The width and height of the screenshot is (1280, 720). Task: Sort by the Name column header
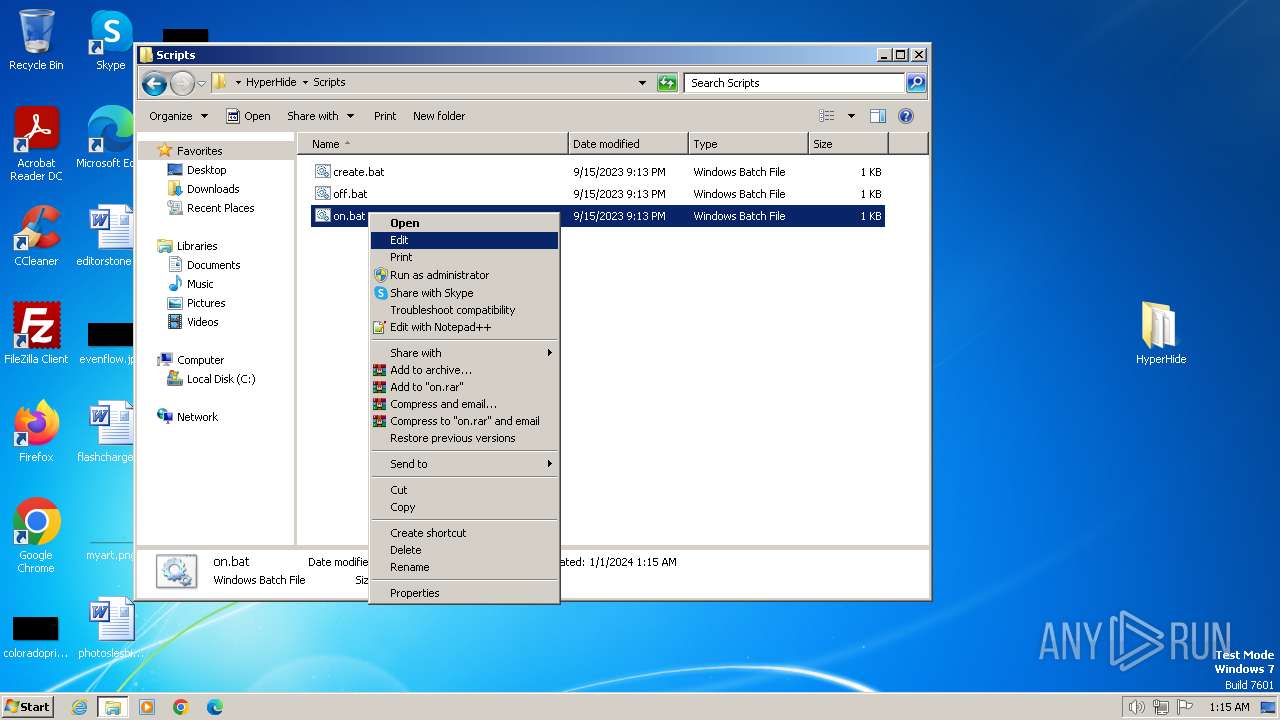click(x=432, y=144)
